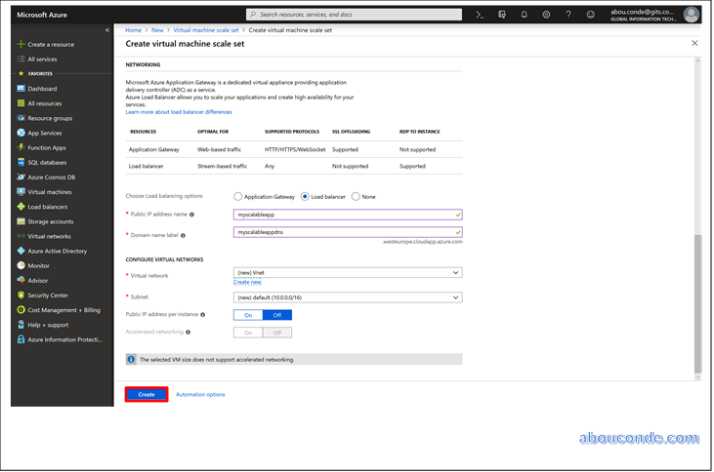
Task: Turn on Public IP address per instance
Action: pyautogui.click(x=248, y=314)
